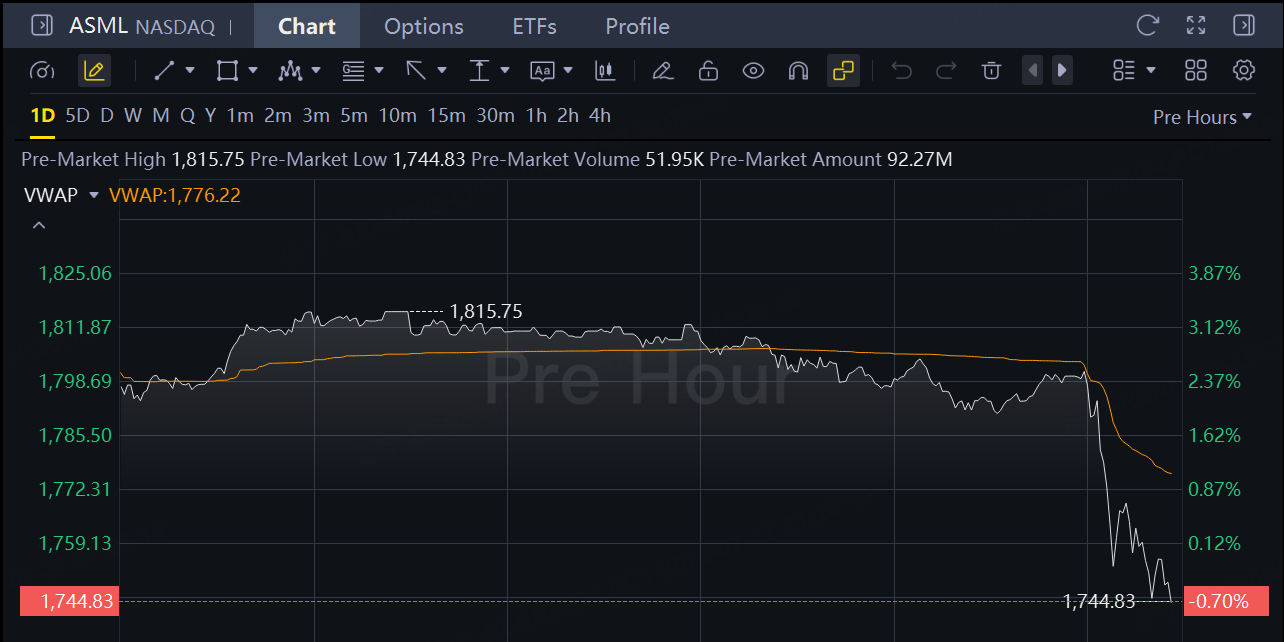The image size is (1284, 642).
Task: Select the 5D timeframe
Action: (77, 116)
